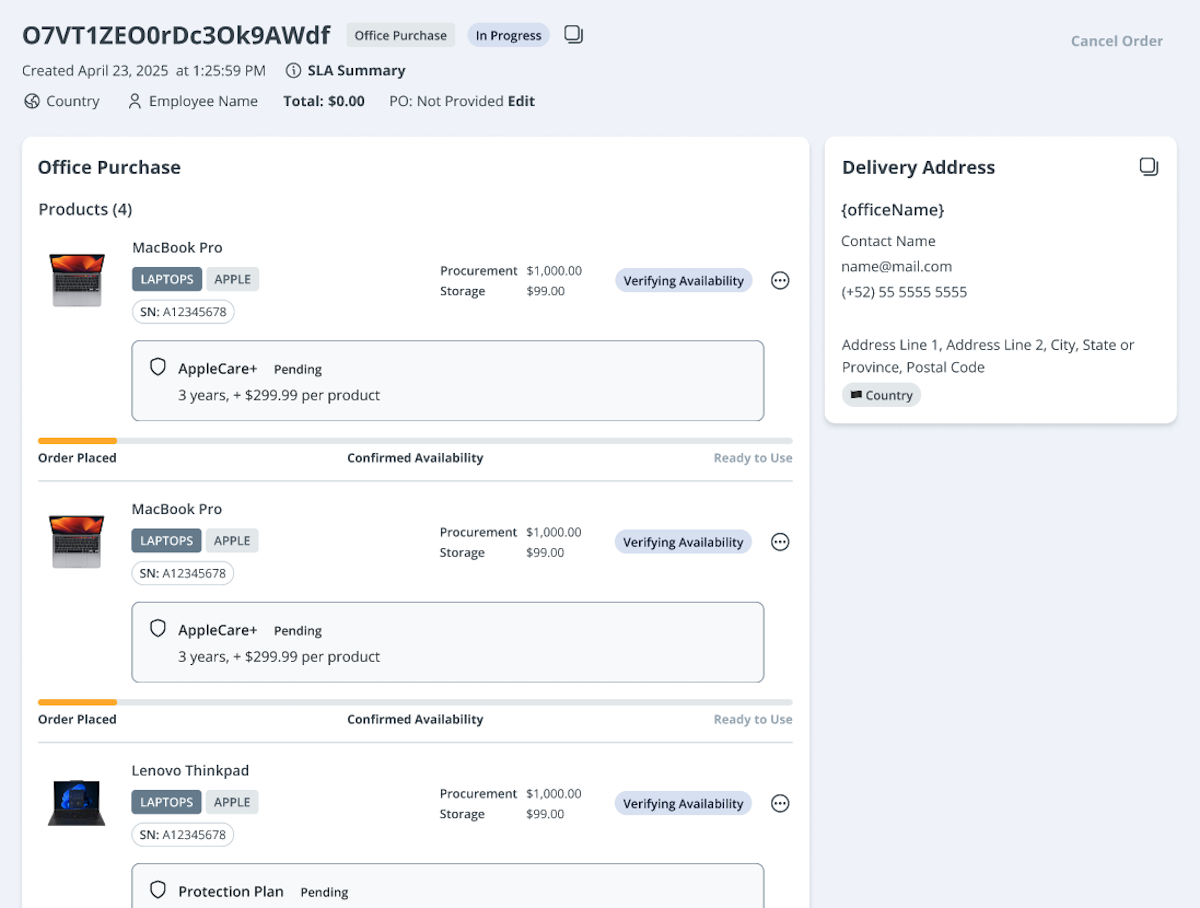
Task: Open more options for second MacBook Pro
Action: point(780,542)
